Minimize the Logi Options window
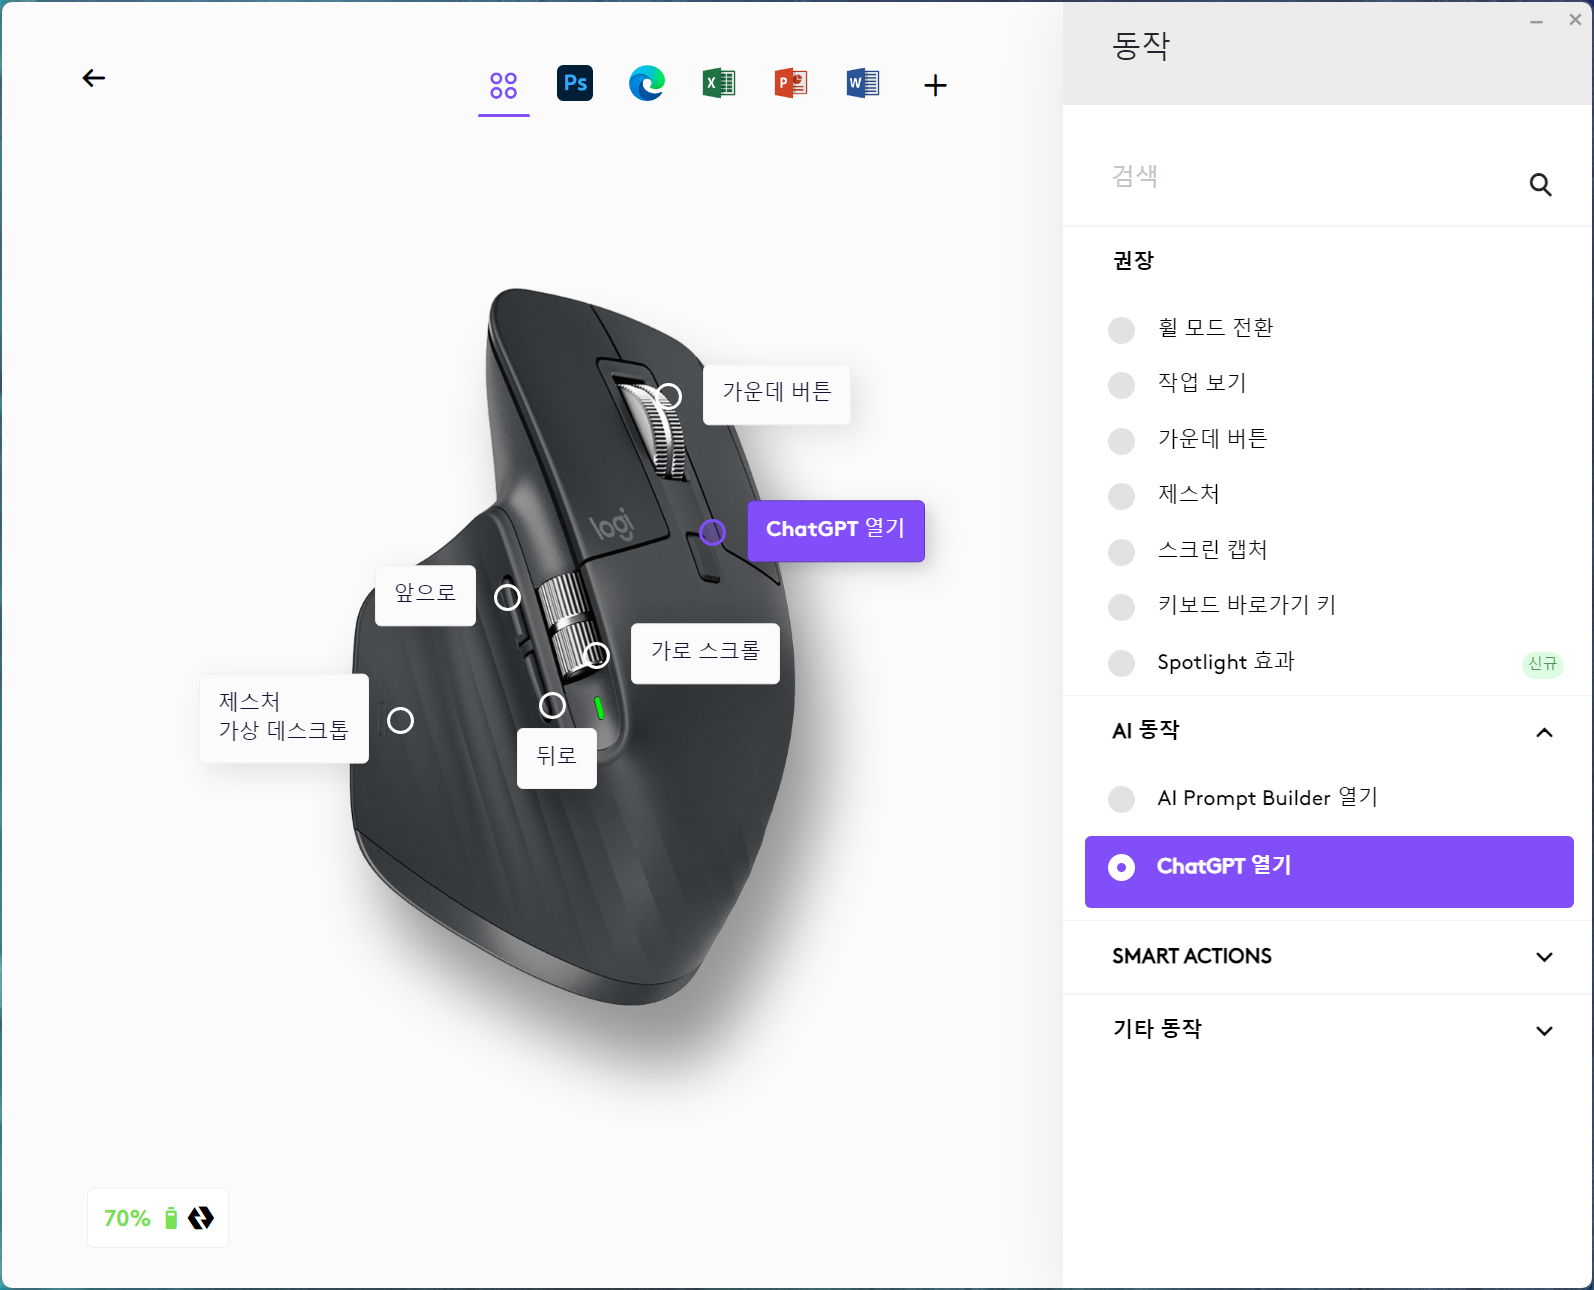 1536,21
